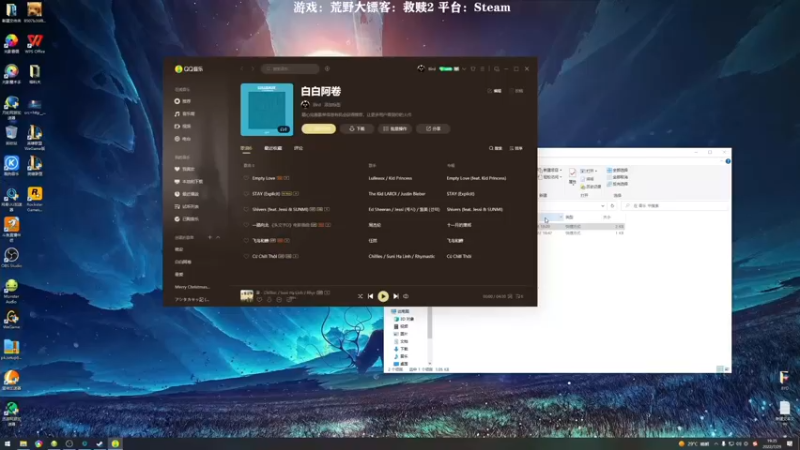Click the QQ Music search box
This screenshot has height=450, width=800.
pos(290,69)
